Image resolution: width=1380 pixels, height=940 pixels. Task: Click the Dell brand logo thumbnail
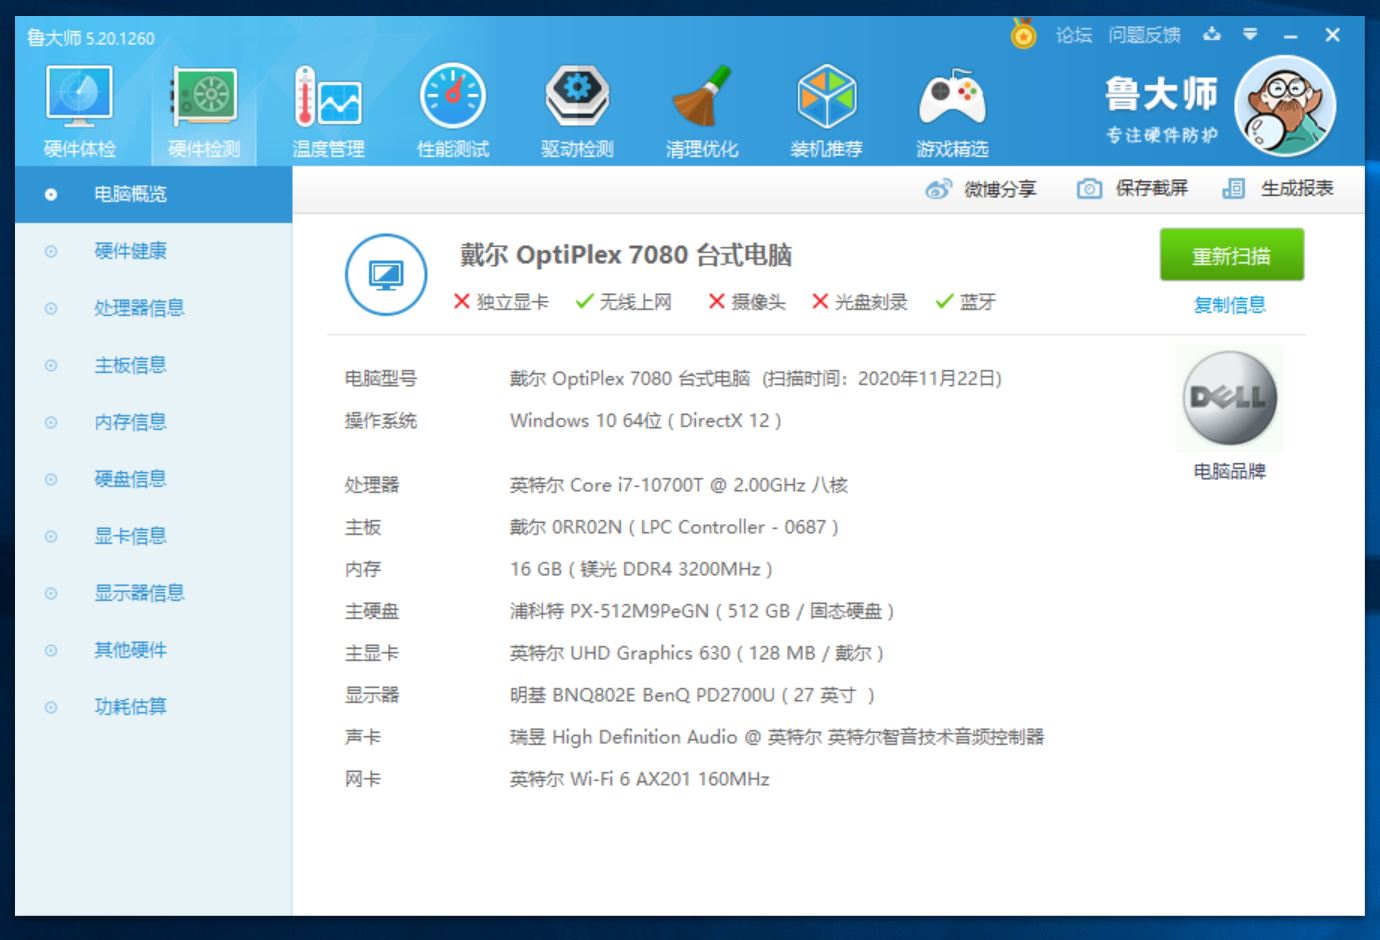coord(1230,397)
